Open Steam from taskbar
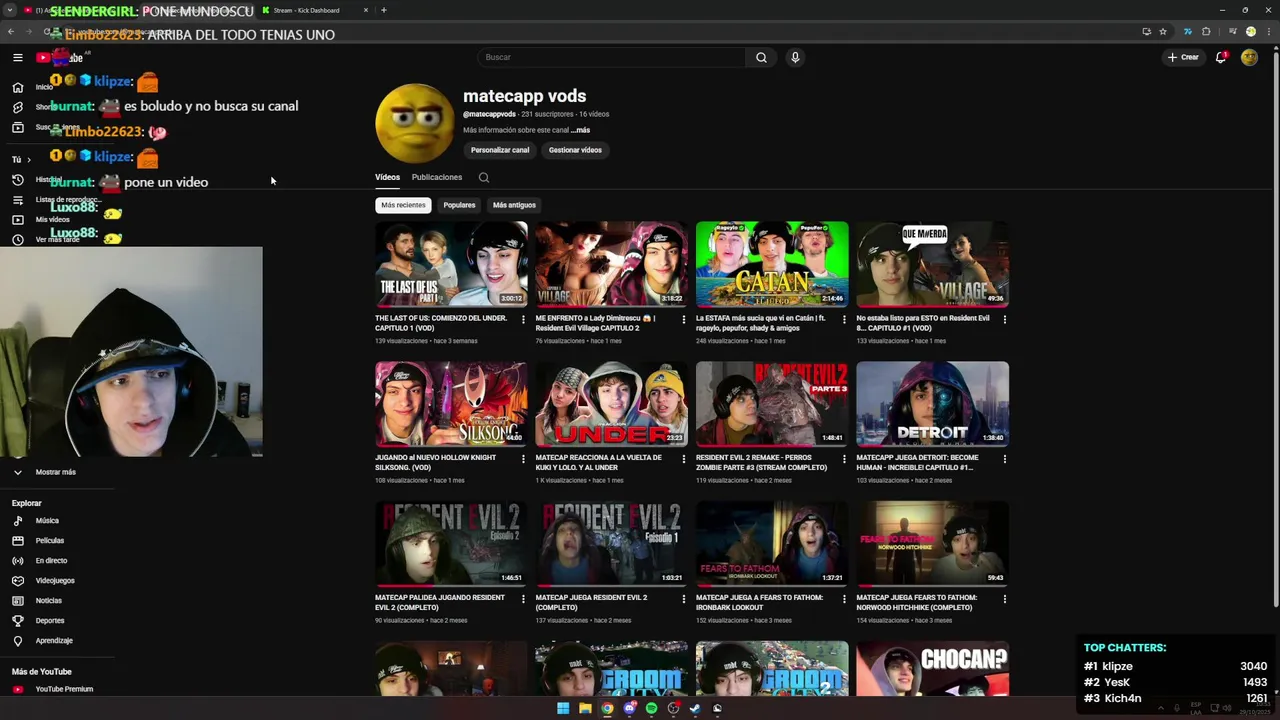 click(695, 708)
